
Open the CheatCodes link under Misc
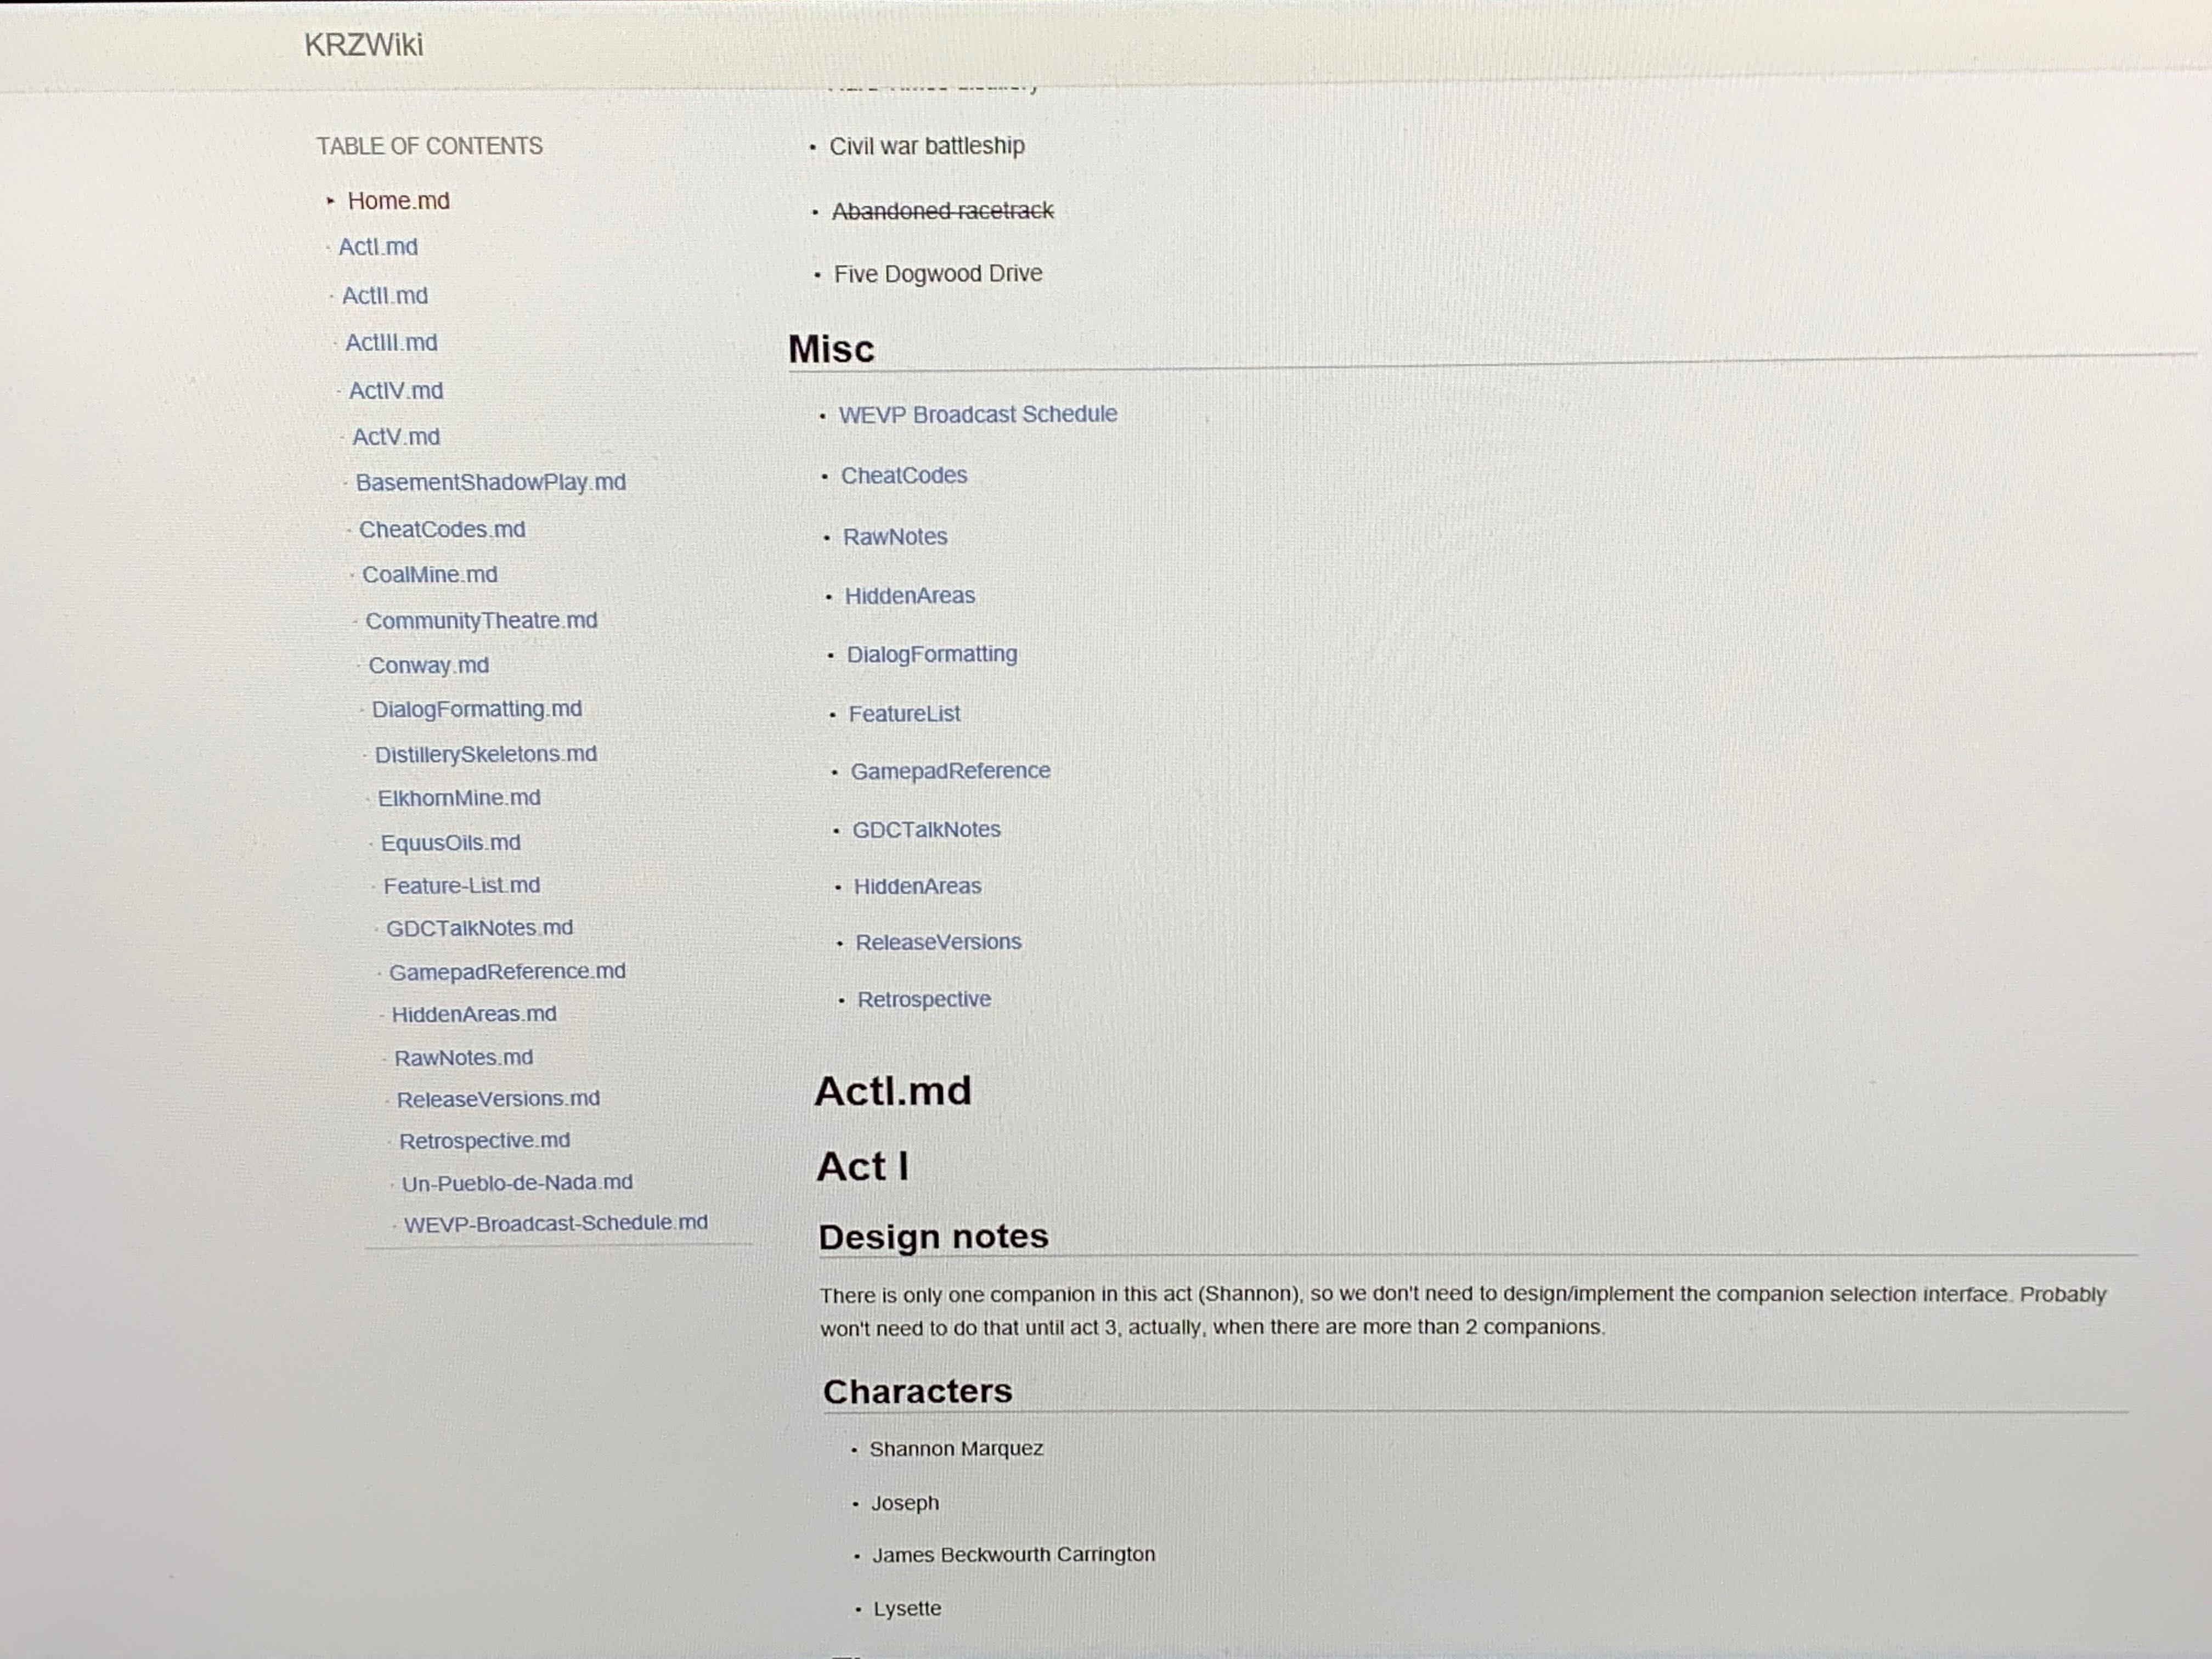[x=903, y=476]
